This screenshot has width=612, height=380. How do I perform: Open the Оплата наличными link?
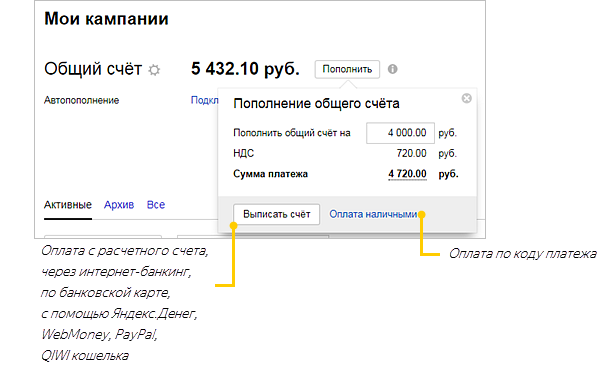[x=373, y=214]
